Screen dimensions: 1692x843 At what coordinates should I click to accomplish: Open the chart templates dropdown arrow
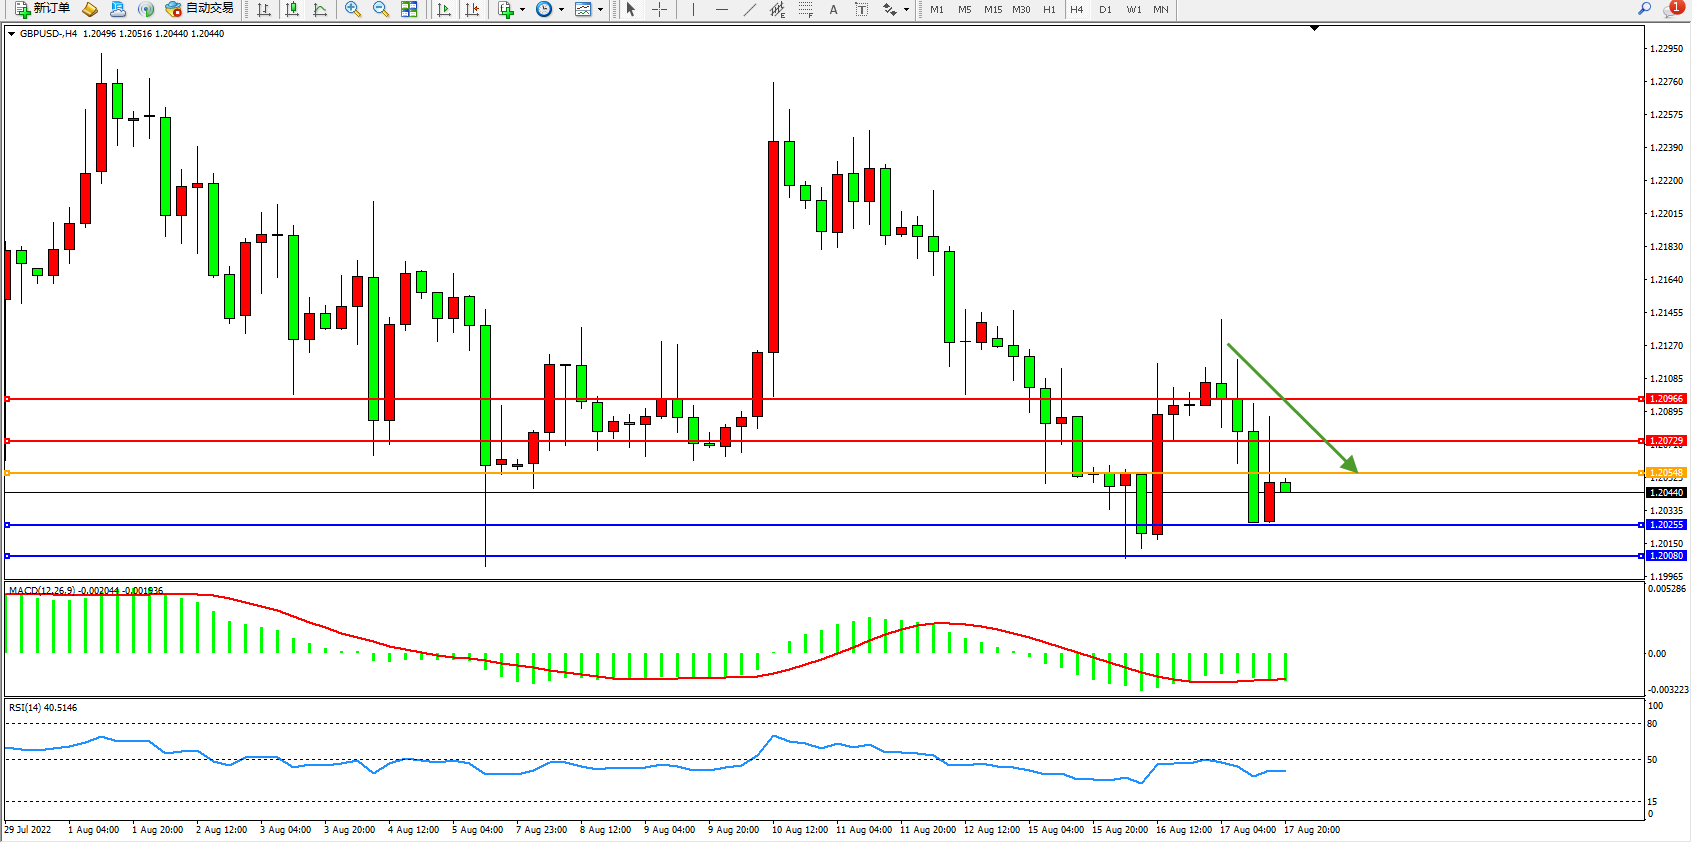coord(600,10)
